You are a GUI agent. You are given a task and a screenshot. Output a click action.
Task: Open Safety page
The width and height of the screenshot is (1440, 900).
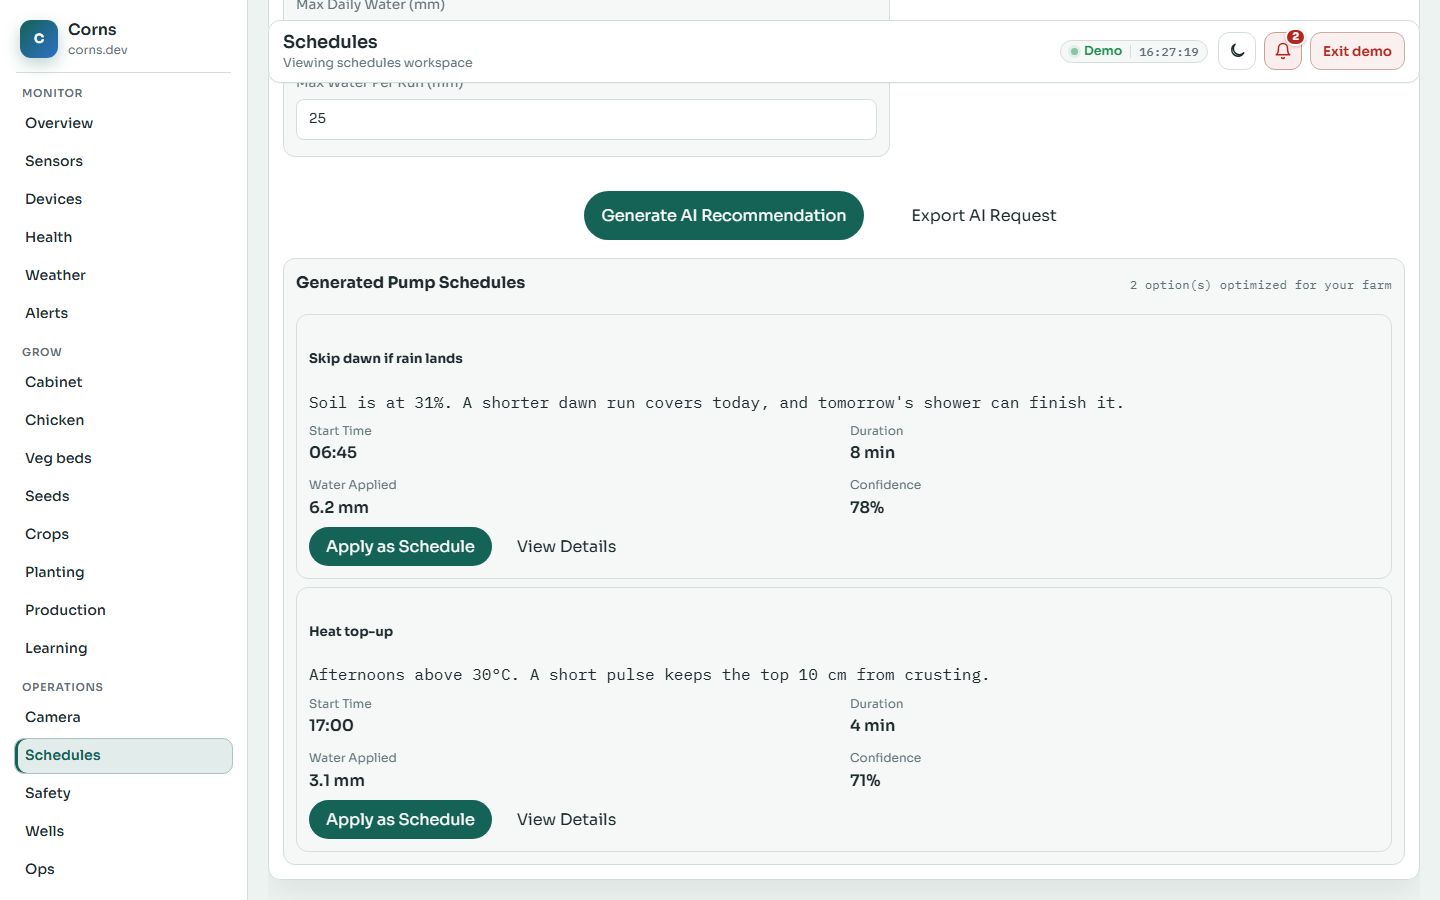tap(124, 793)
